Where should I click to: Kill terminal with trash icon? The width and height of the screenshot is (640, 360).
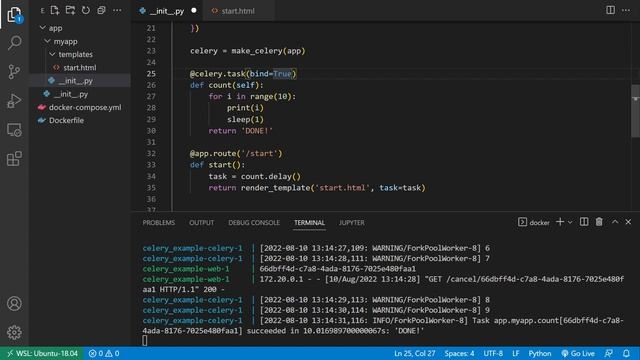point(599,222)
